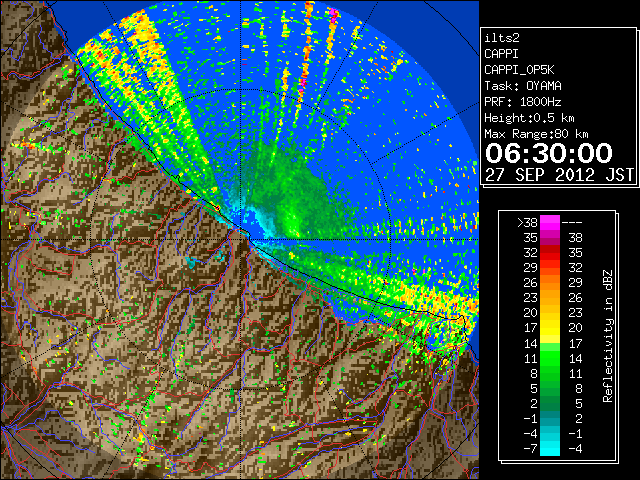Click the 'Task: OYAMA' line
The width and height of the screenshot is (640, 480).
tap(523, 86)
